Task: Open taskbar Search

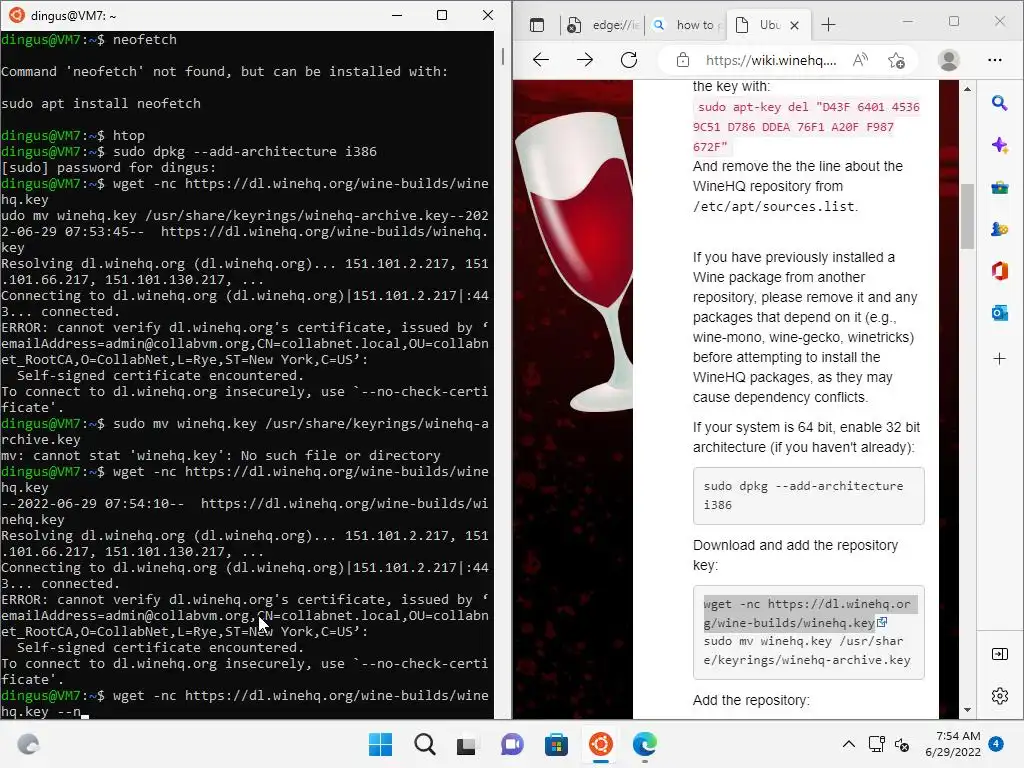Action: [424, 744]
